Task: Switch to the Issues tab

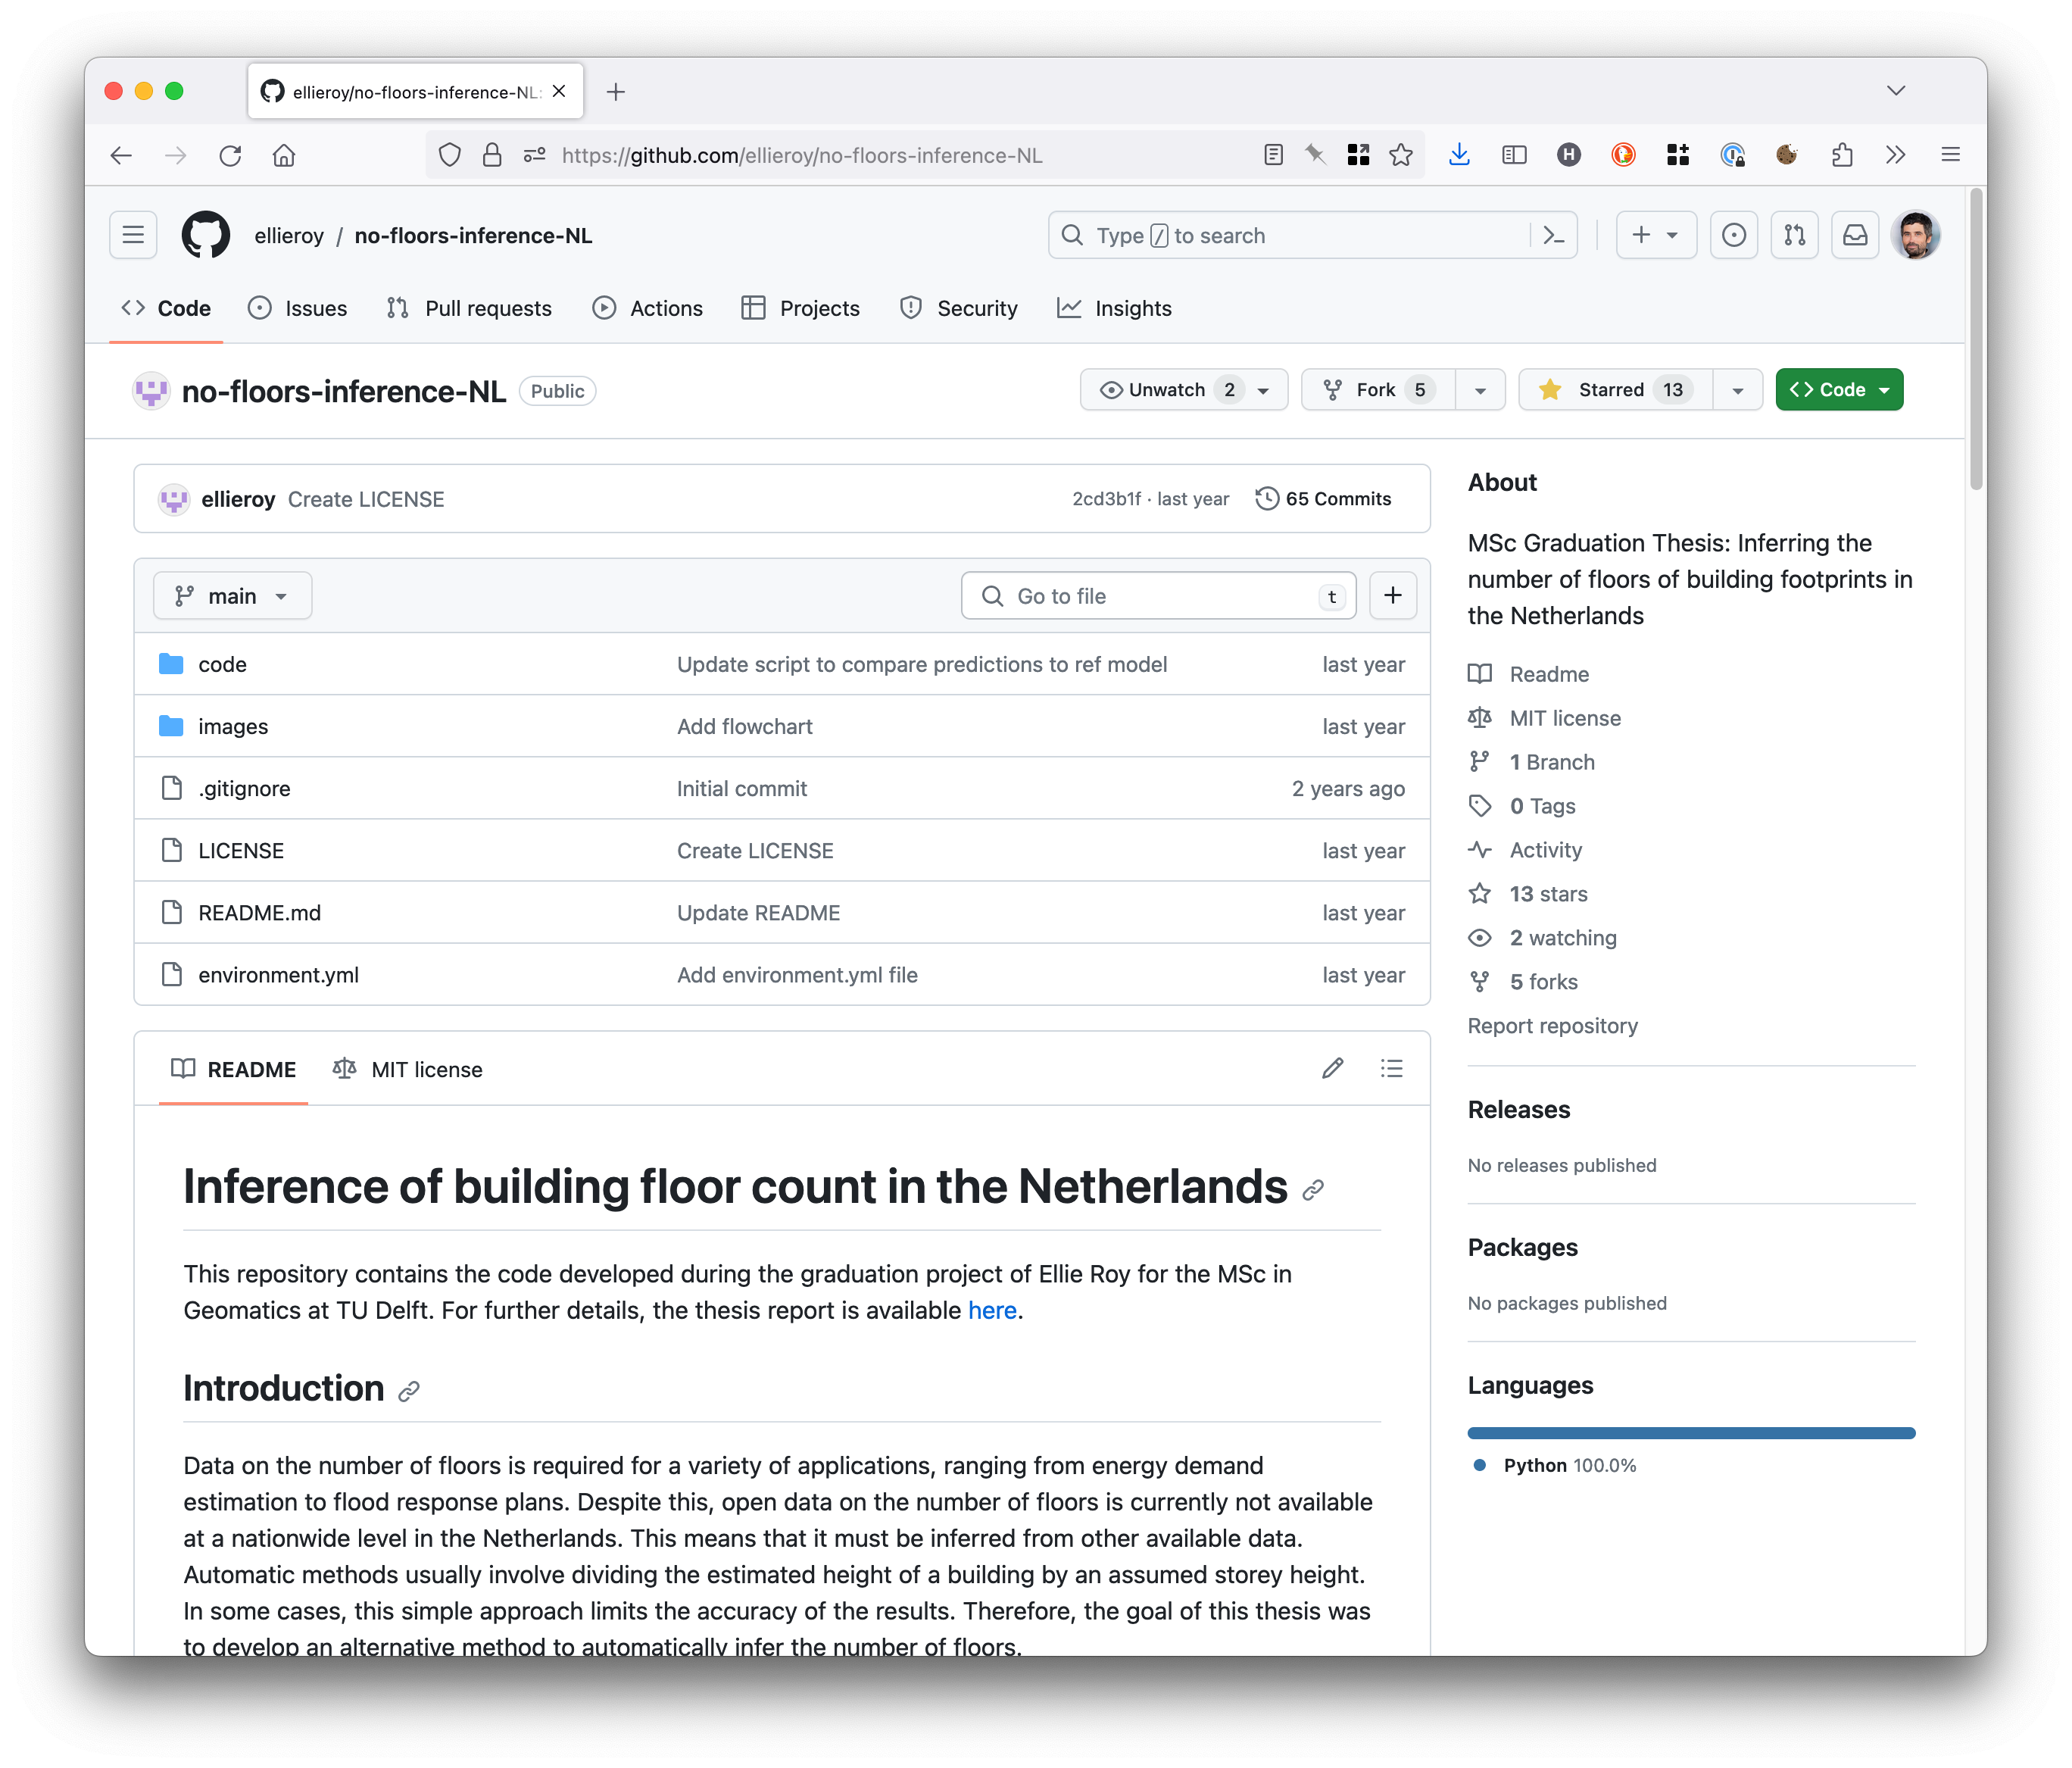Action: 298,308
